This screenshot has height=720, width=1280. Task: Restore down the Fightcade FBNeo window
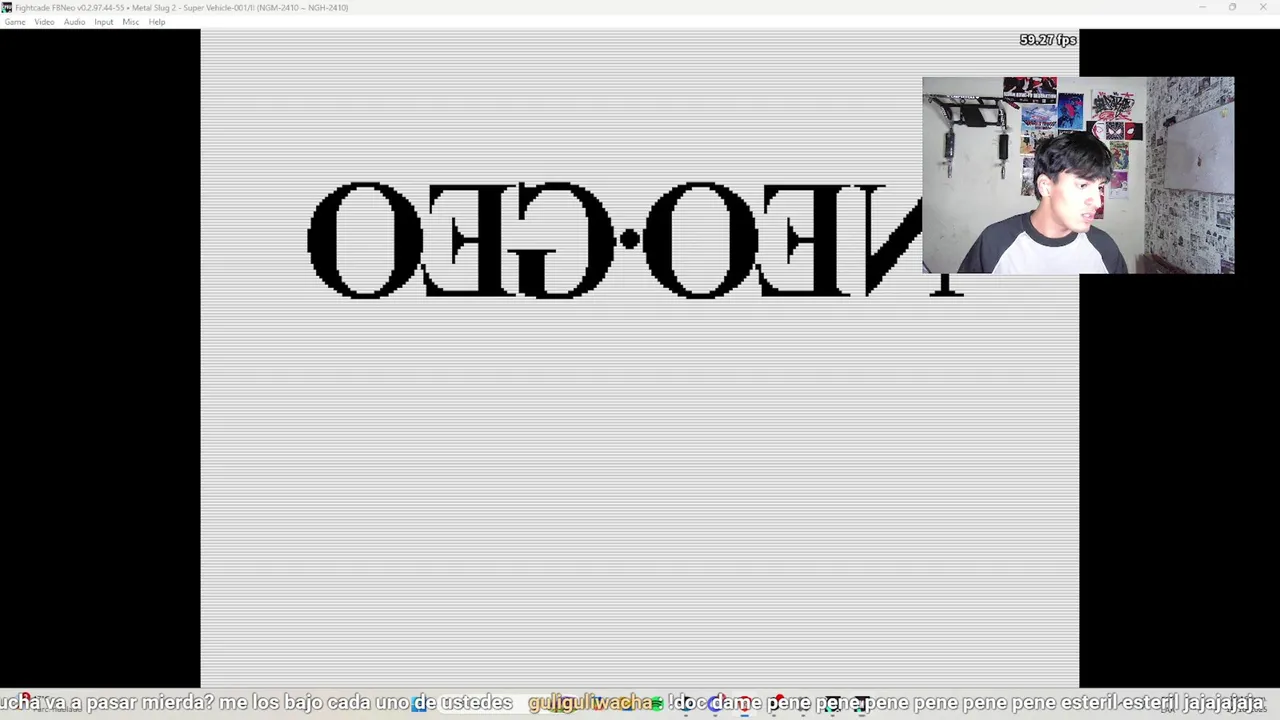point(1232,7)
